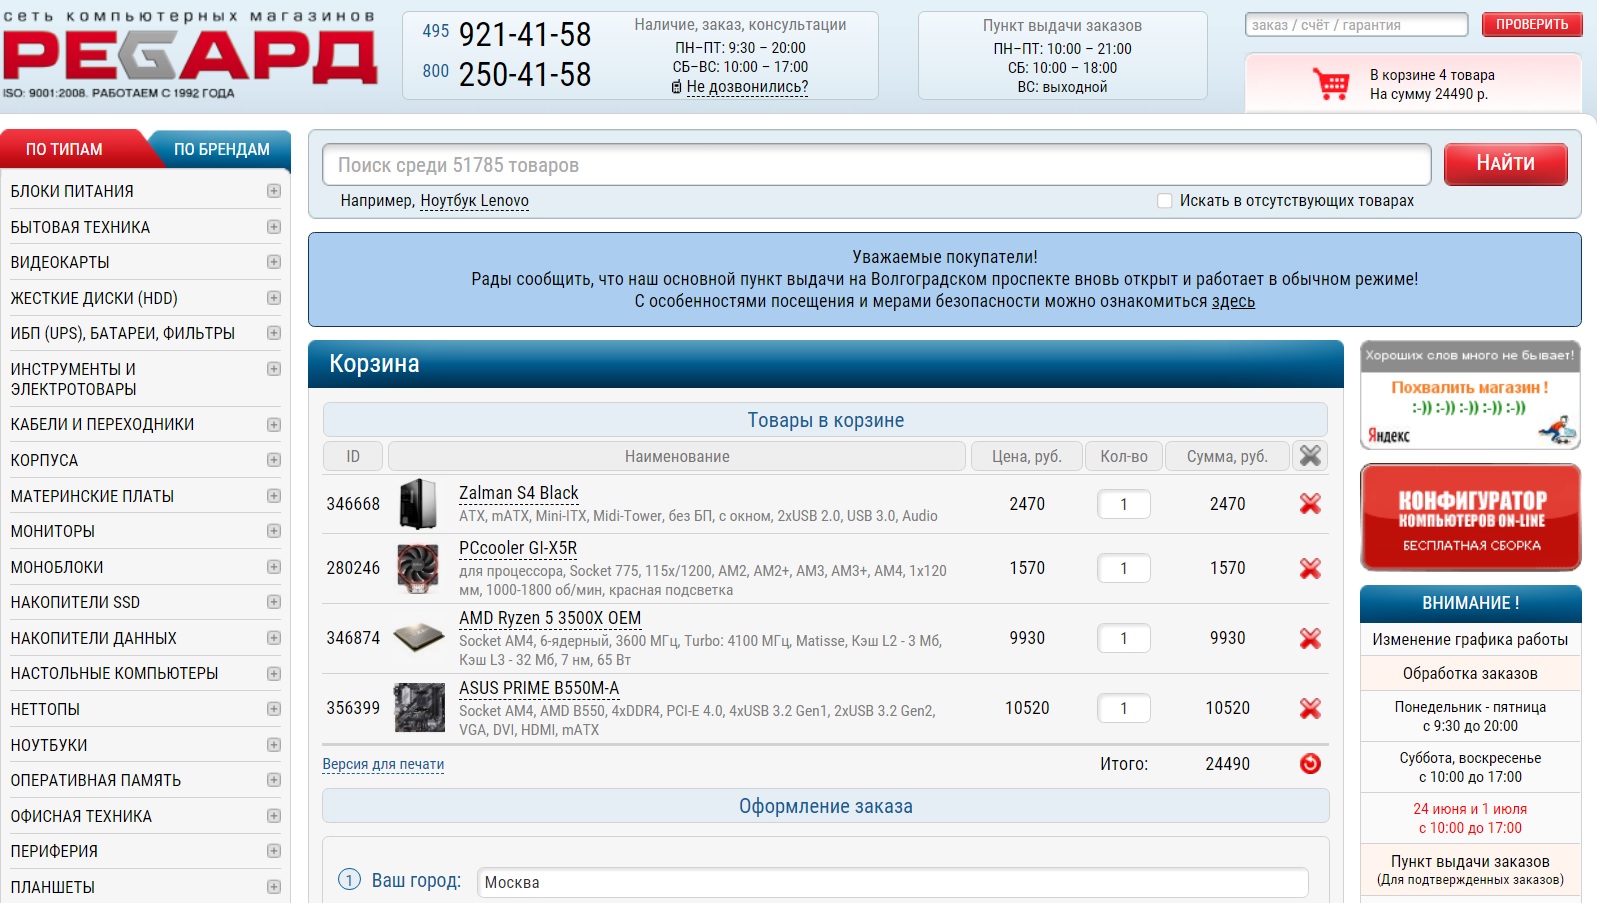Open КАБЕЛИ И ПЕРЕХОДНИКИ category

(102, 425)
